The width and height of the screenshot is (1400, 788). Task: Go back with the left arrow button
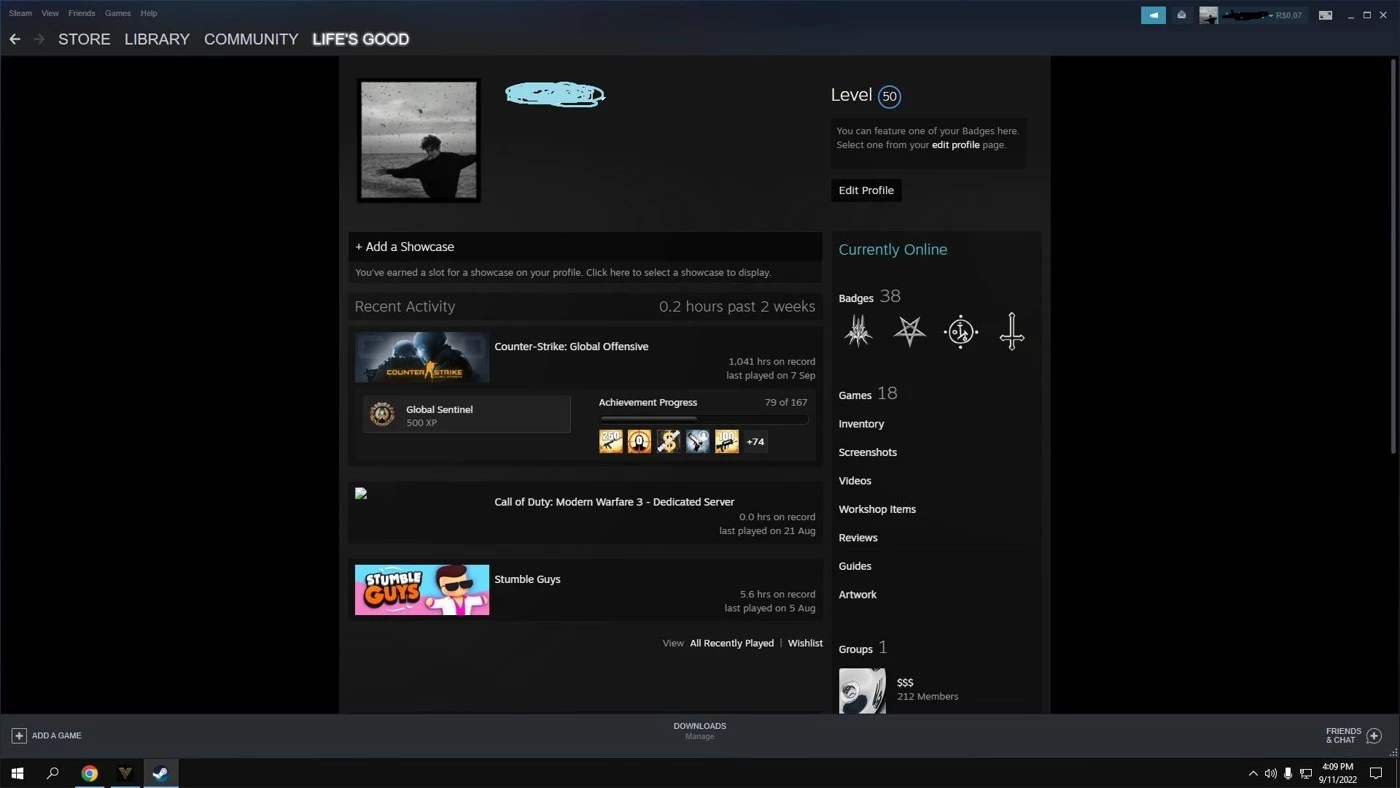[x=15, y=39]
